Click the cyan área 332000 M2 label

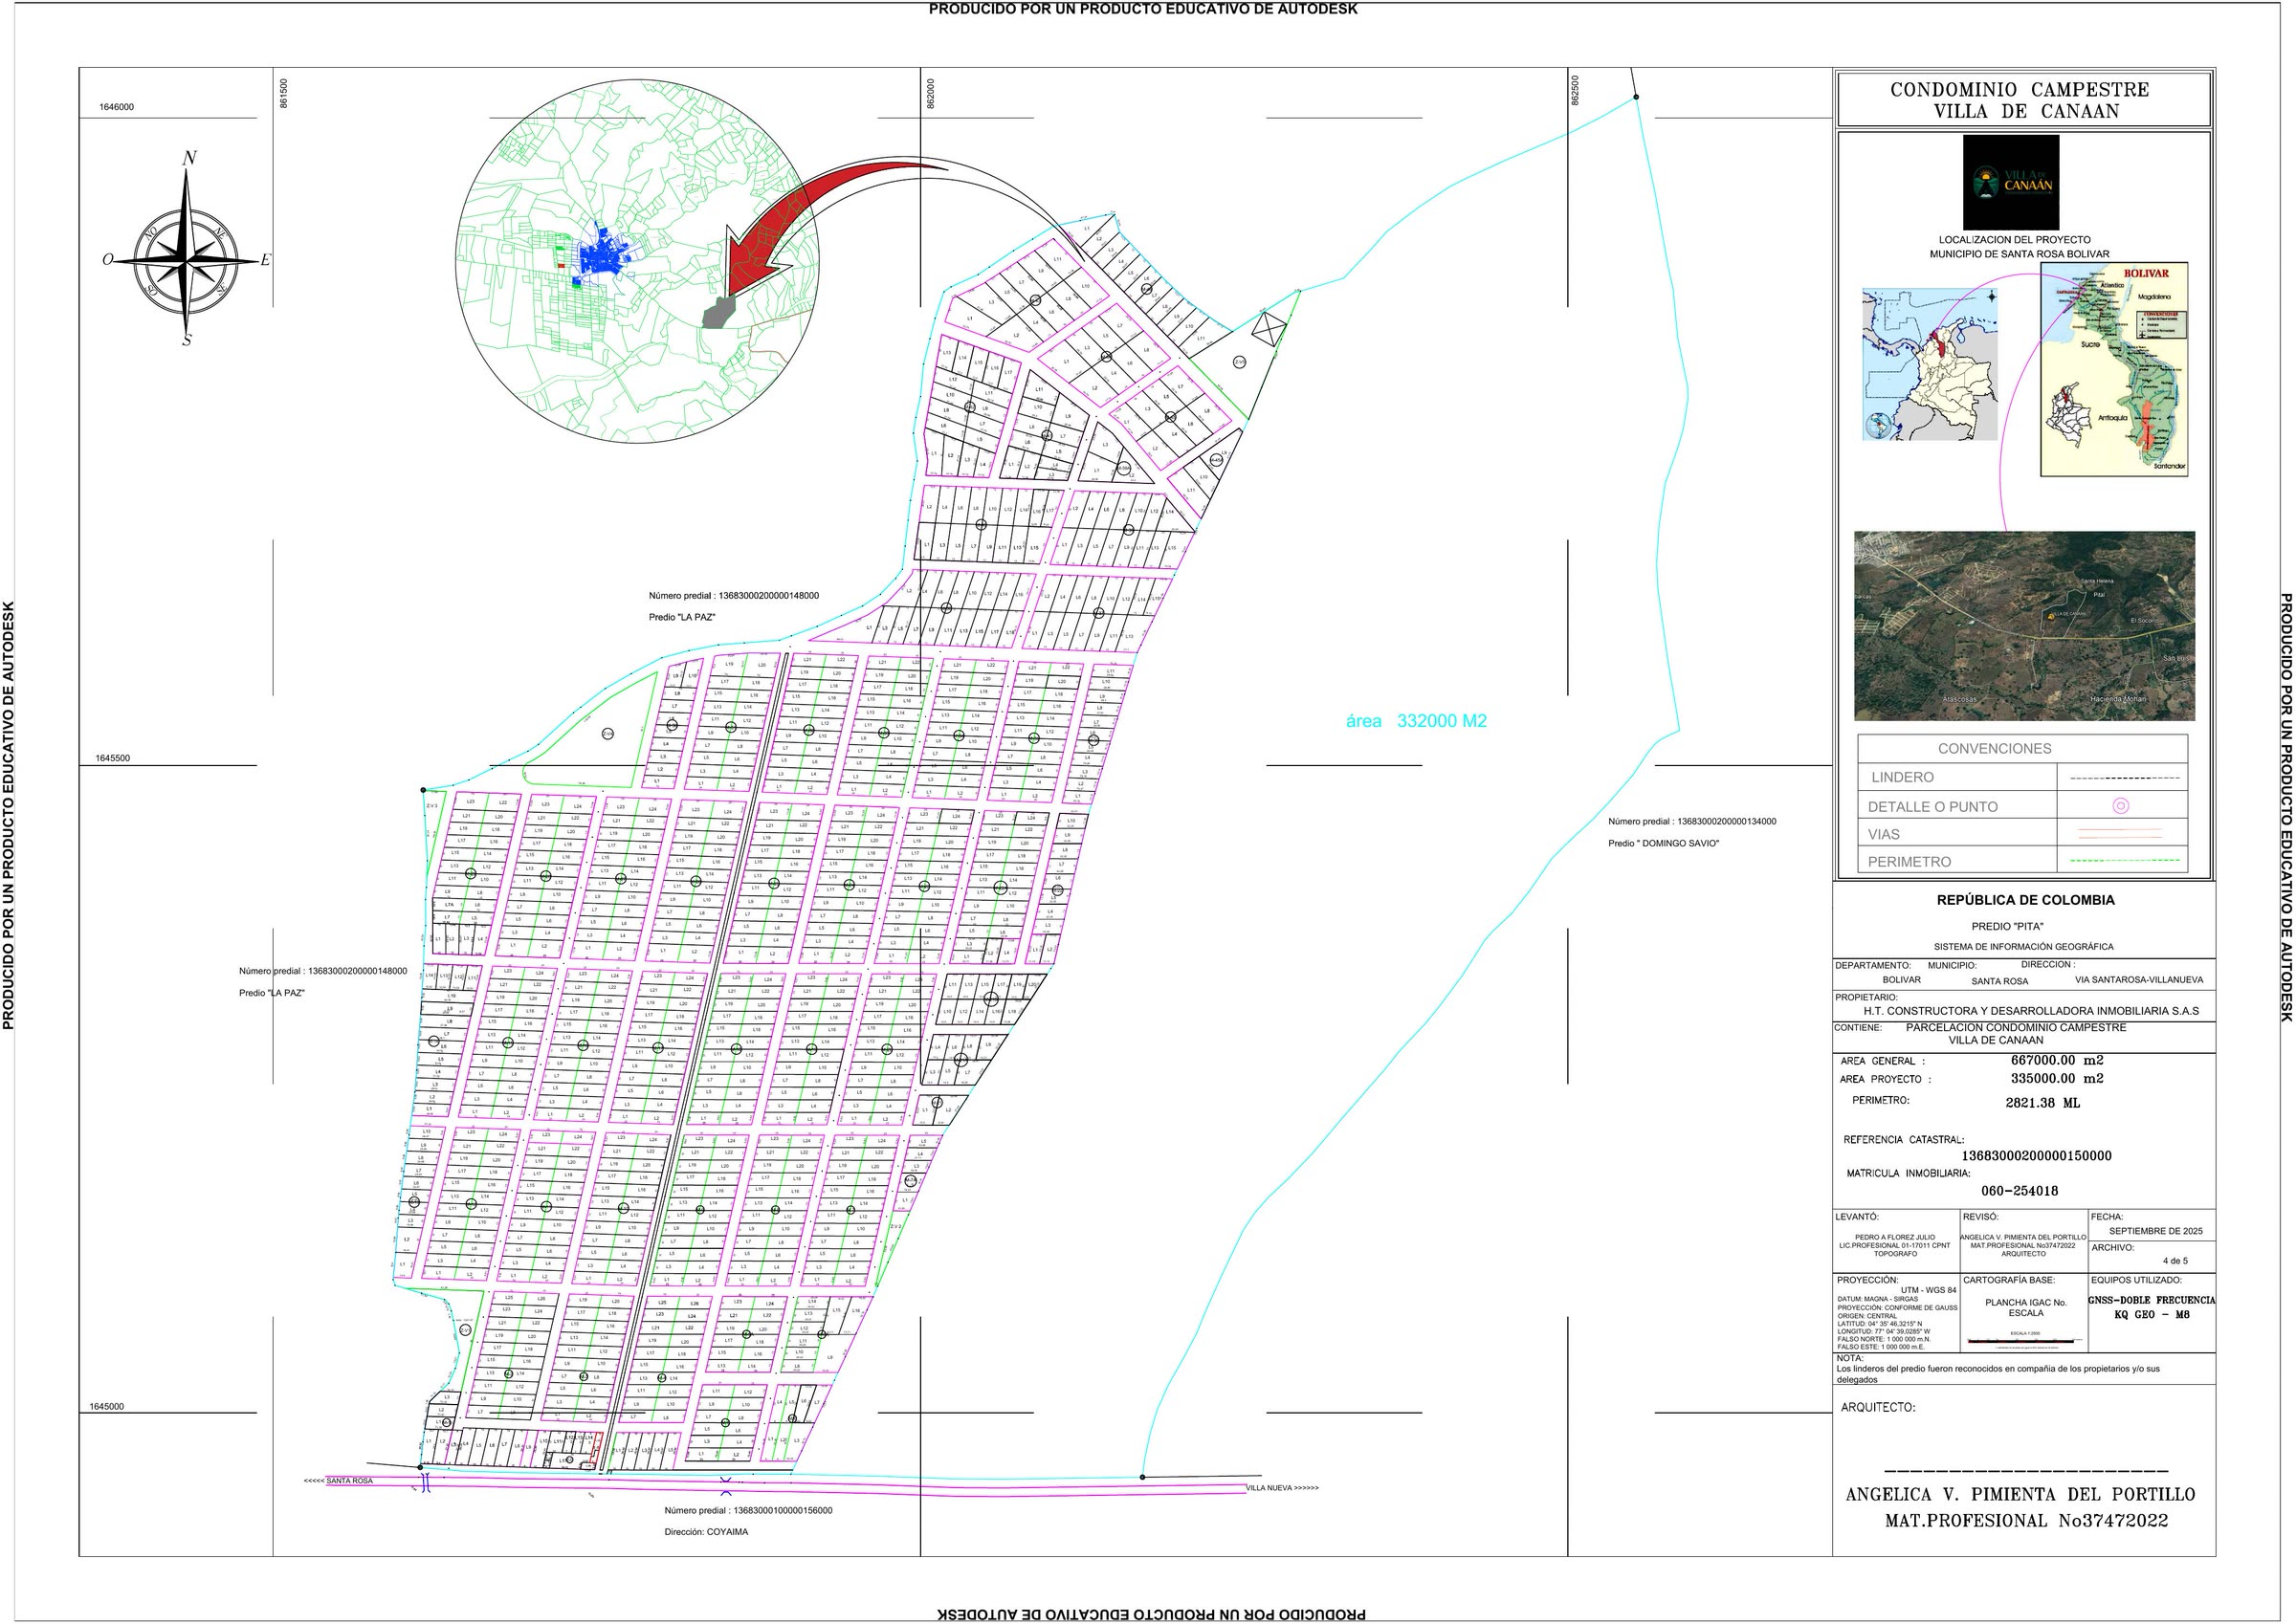pyautogui.click(x=1416, y=721)
